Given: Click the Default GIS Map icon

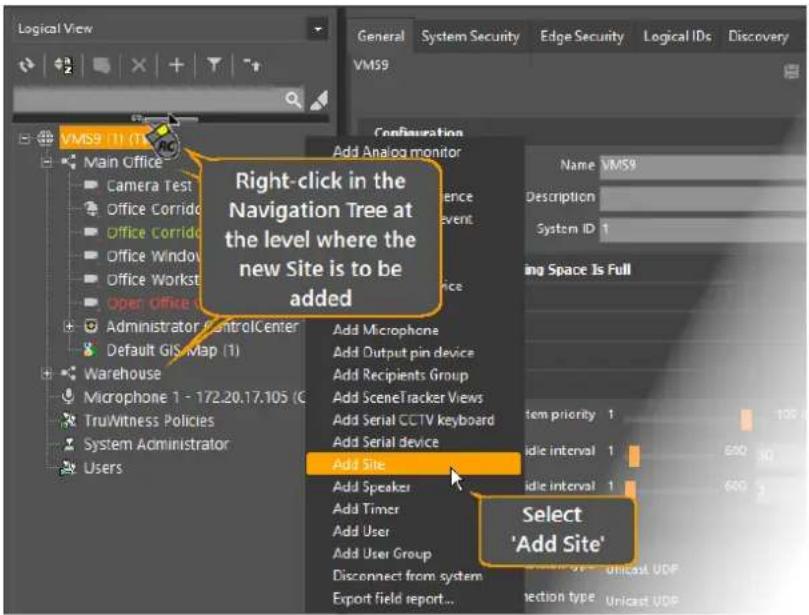Looking at the screenshot, I should click(90, 350).
